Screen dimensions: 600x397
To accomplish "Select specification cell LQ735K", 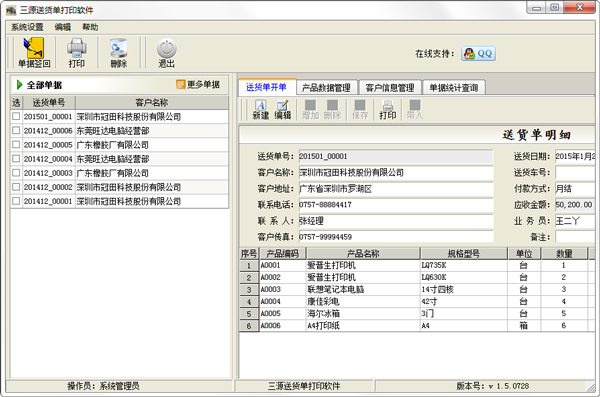I will (x=464, y=265).
